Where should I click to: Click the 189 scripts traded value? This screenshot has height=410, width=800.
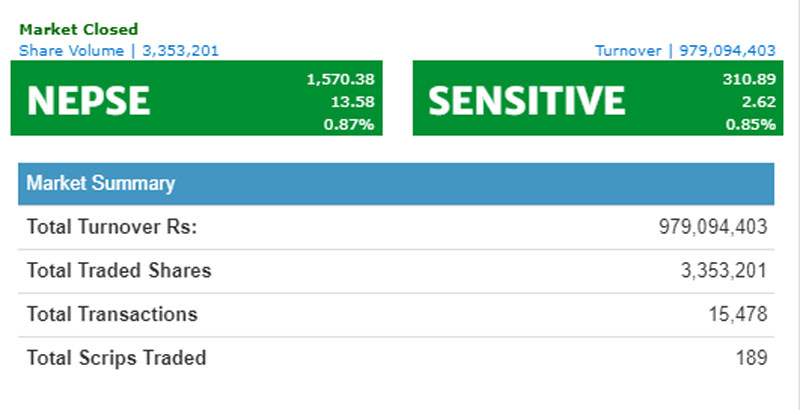pyautogui.click(x=752, y=357)
